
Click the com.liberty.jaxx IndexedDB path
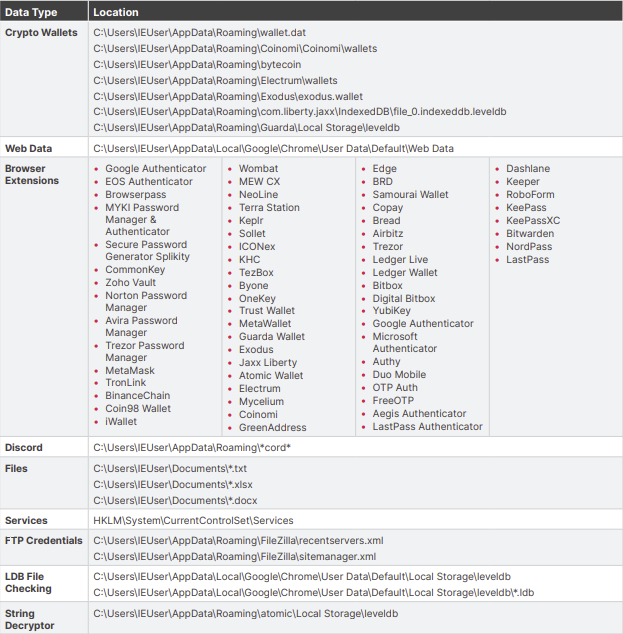tap(300, 112)
